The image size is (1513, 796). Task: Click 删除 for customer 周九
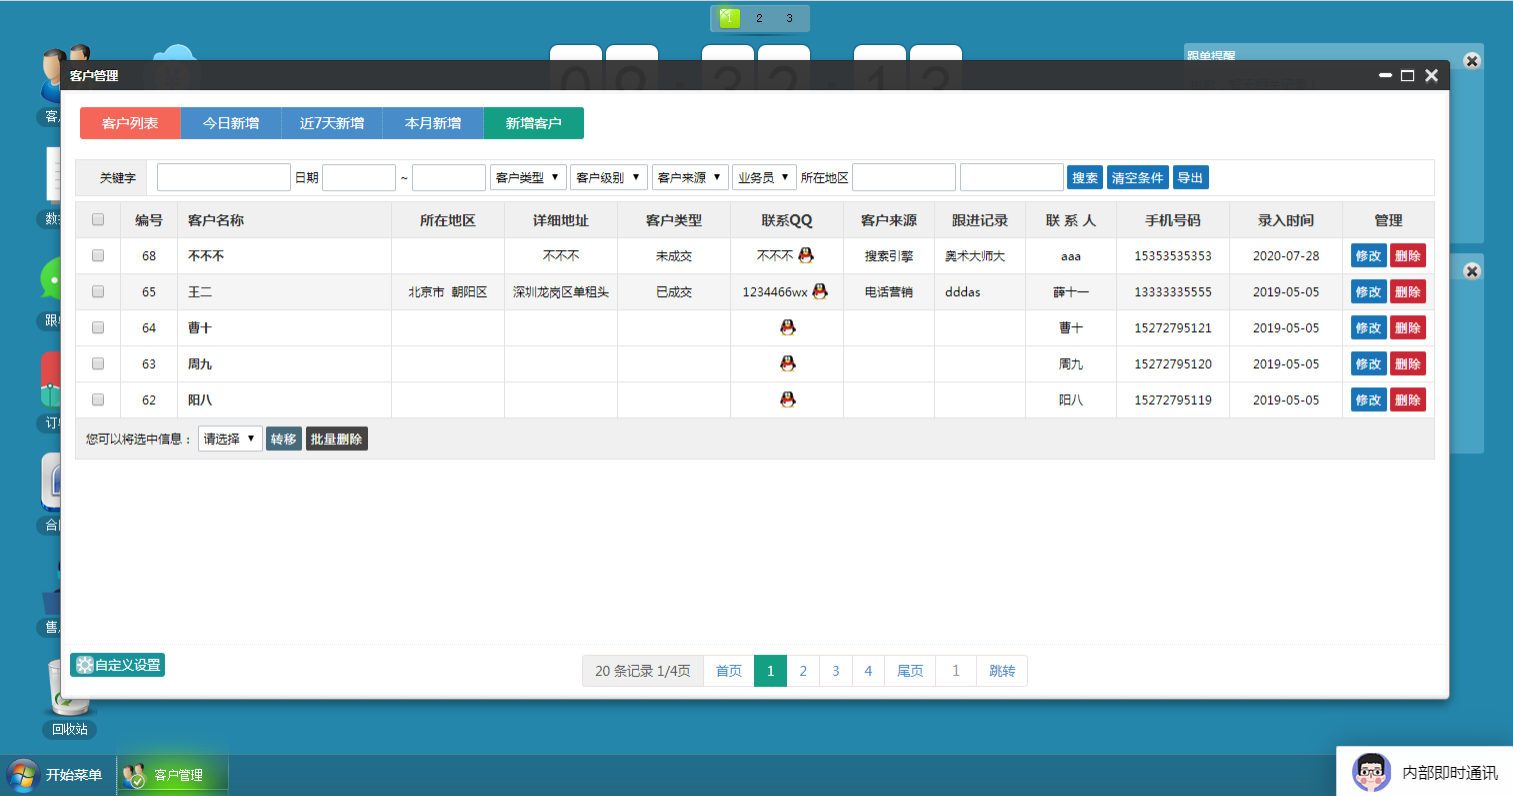[1408, 363]
